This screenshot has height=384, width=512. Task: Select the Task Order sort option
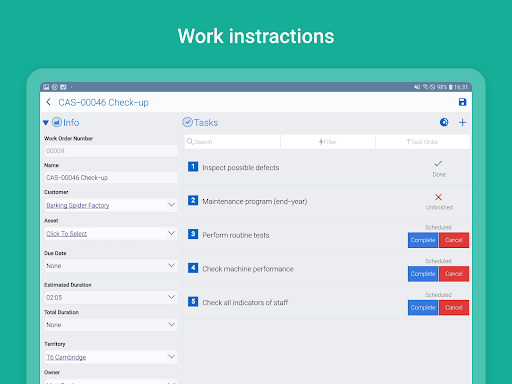point(422,142)
